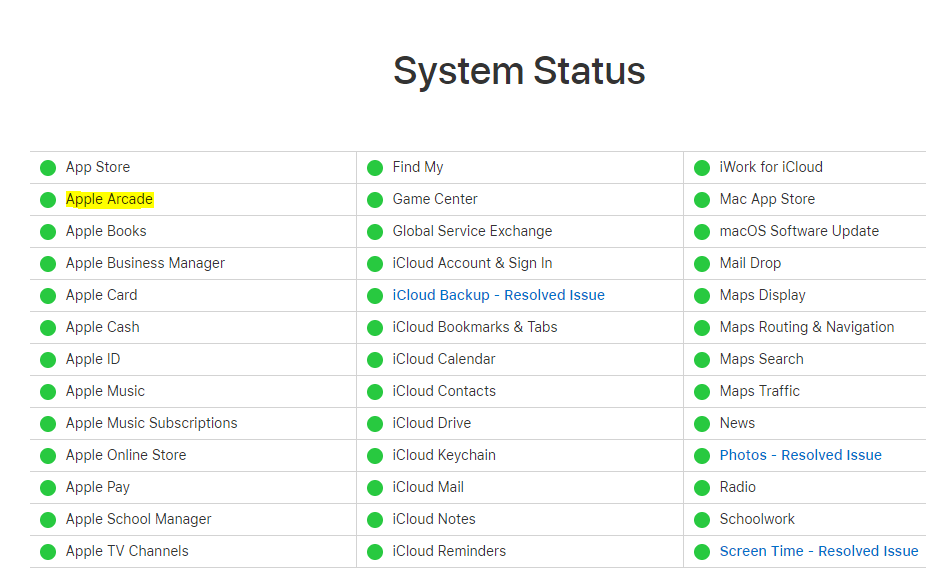Select the status dot for iCloud Calendar
926x568 pixels.
click(375, 360)
